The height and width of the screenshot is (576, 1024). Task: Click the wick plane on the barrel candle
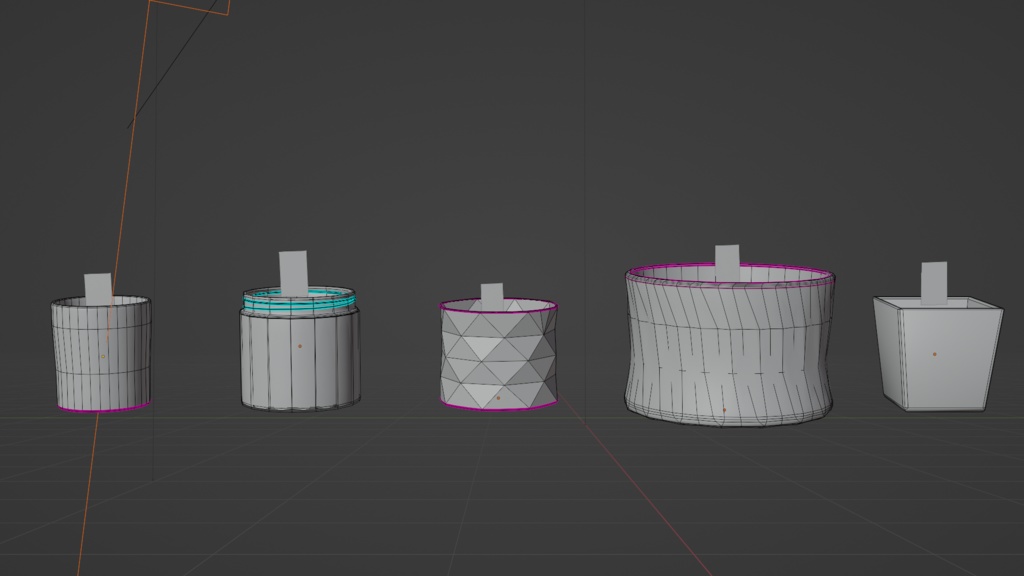click(727, 253)
